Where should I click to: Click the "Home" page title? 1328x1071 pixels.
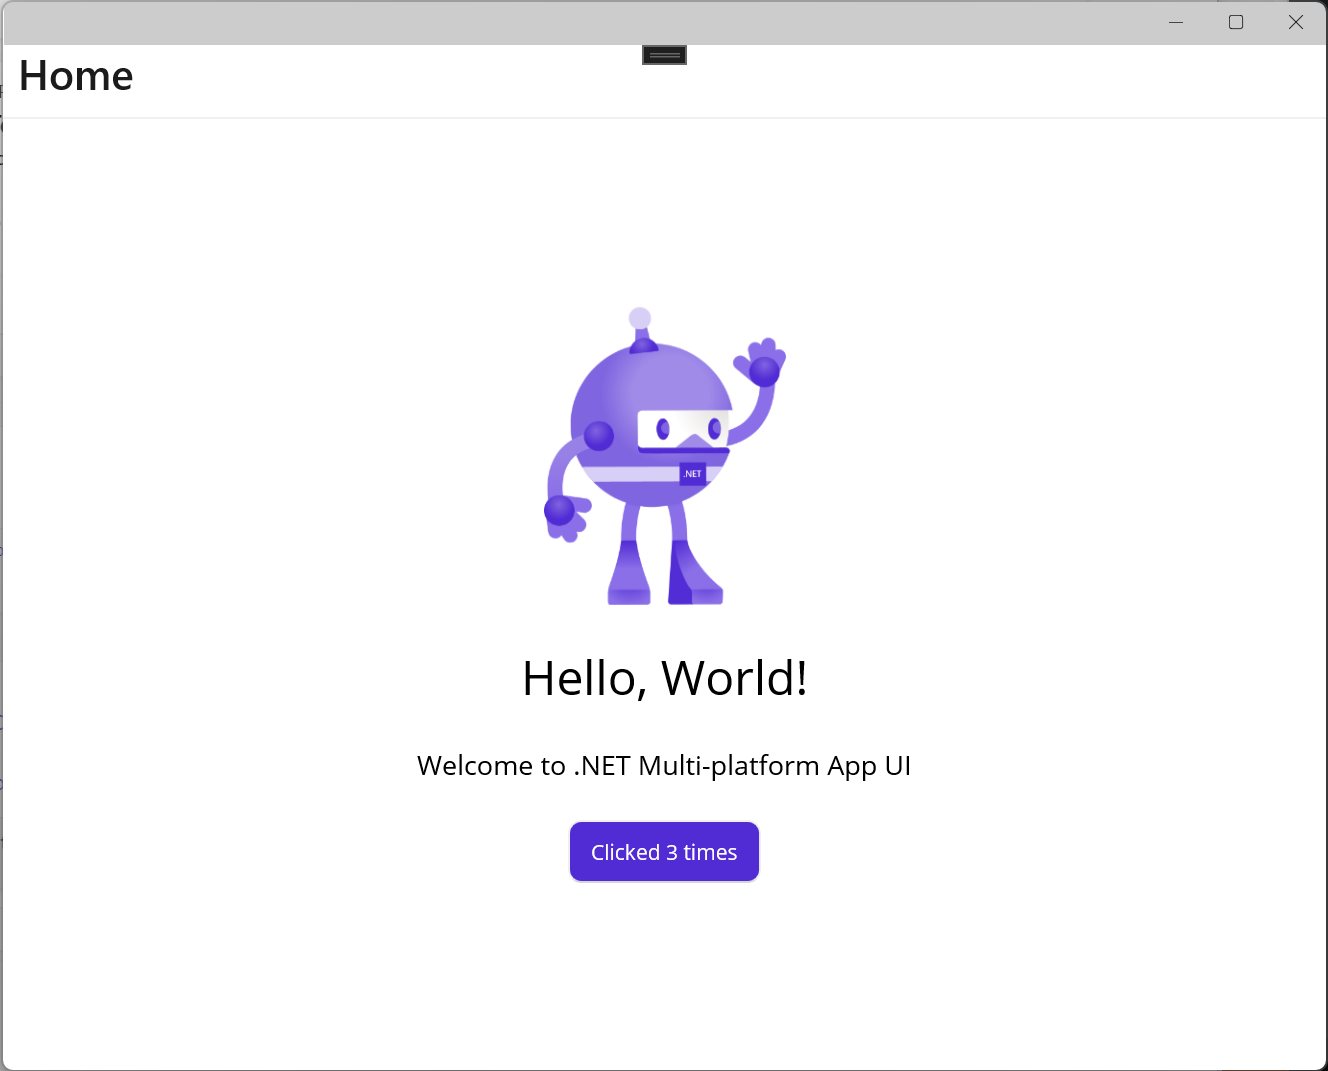point(76,76)
